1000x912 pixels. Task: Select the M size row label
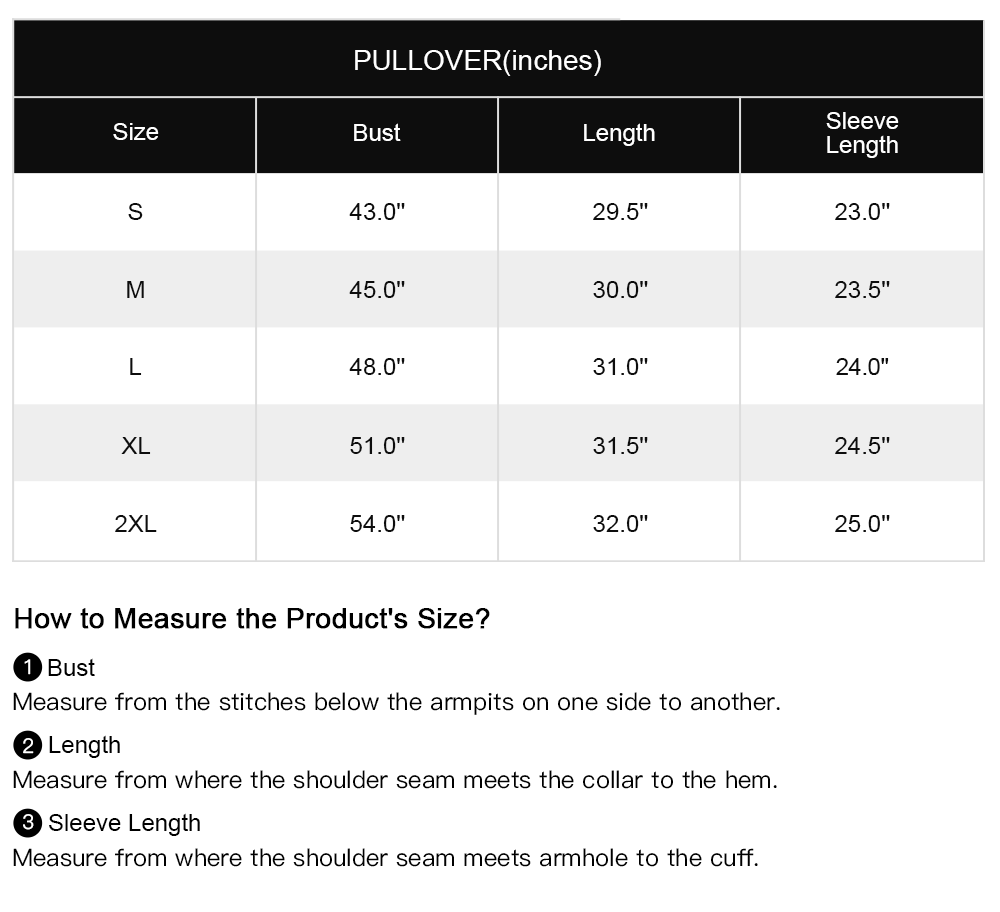[135, 290]
